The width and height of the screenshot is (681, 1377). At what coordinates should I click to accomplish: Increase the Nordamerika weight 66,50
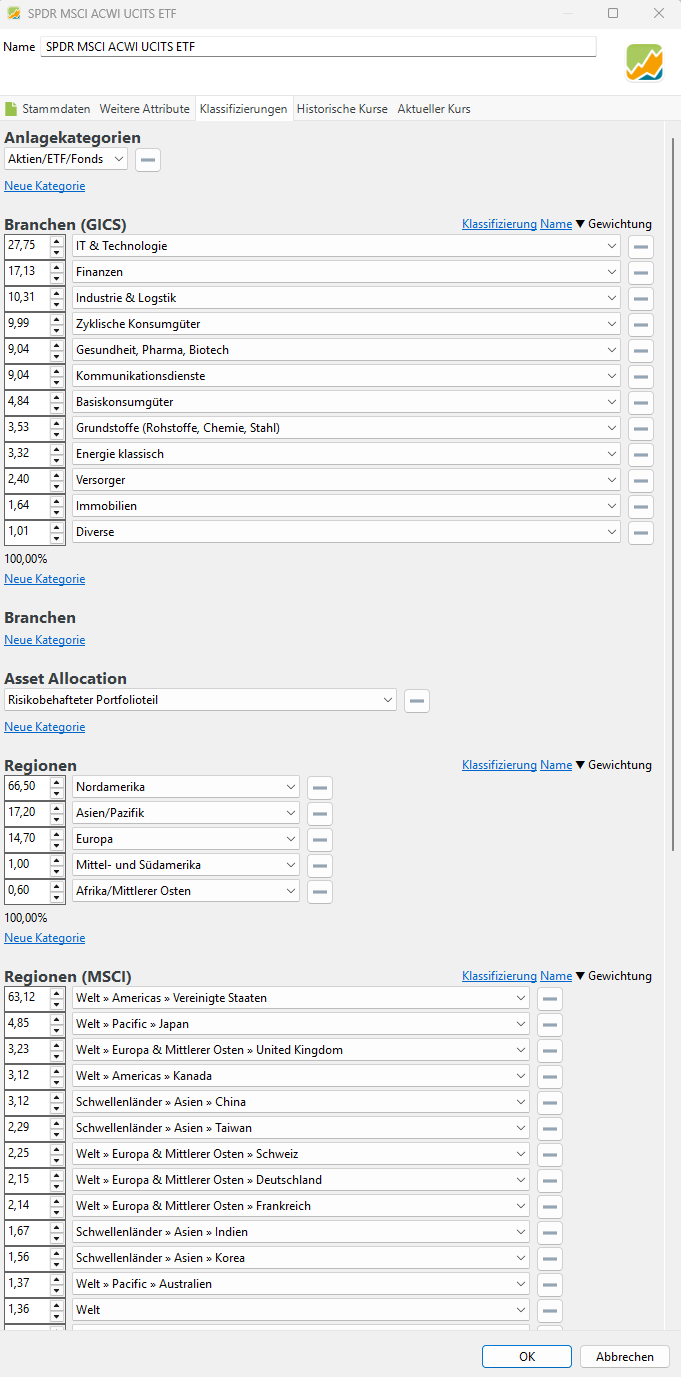[57, 781]
